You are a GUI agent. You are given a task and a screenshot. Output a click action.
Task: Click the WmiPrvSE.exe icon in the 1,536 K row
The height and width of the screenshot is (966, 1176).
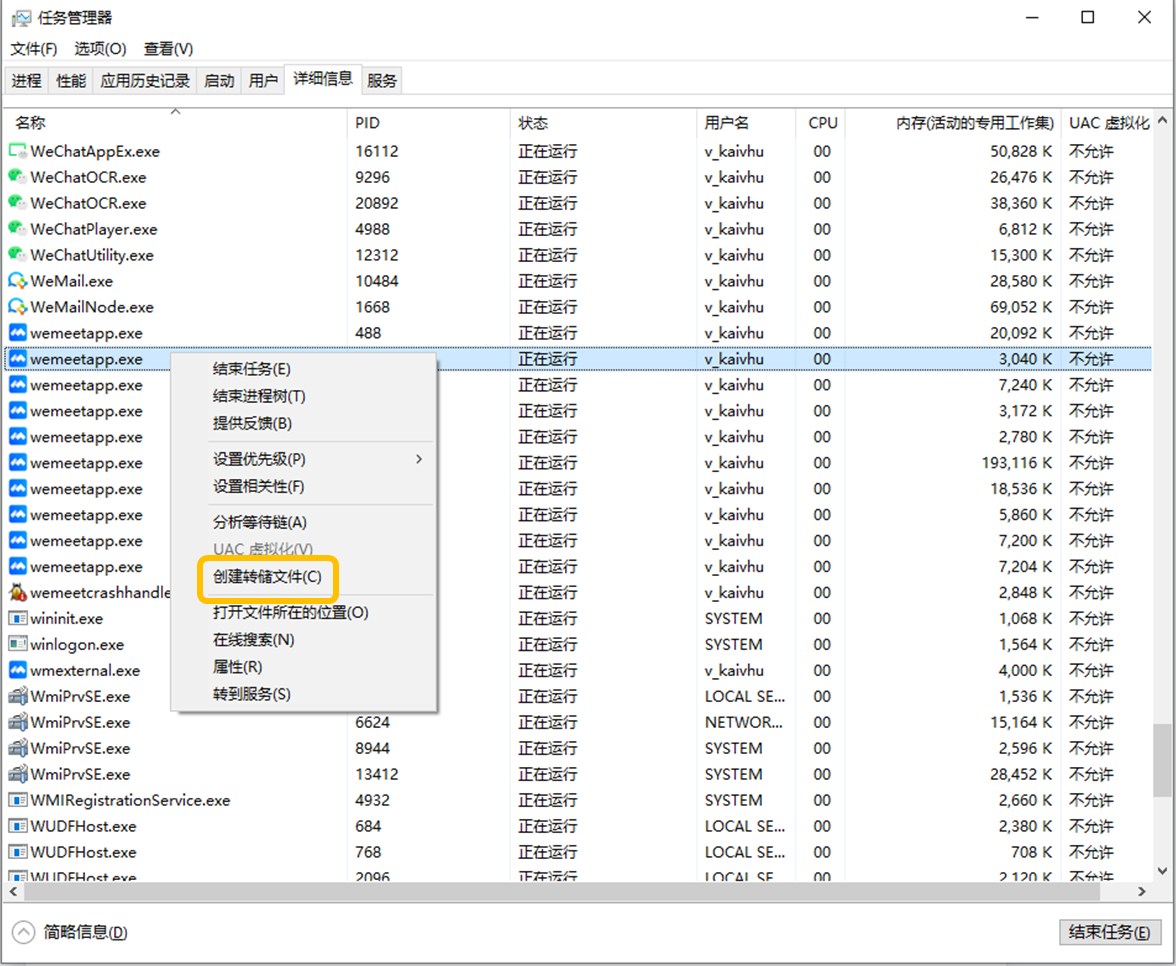click(x=17, y=696)
